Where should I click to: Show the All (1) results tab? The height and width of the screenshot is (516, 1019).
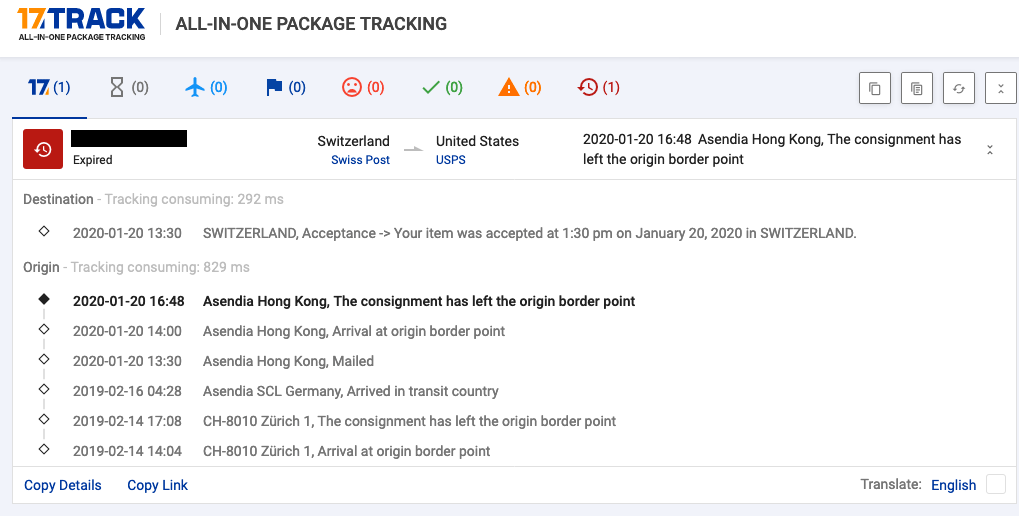point(49,88)
